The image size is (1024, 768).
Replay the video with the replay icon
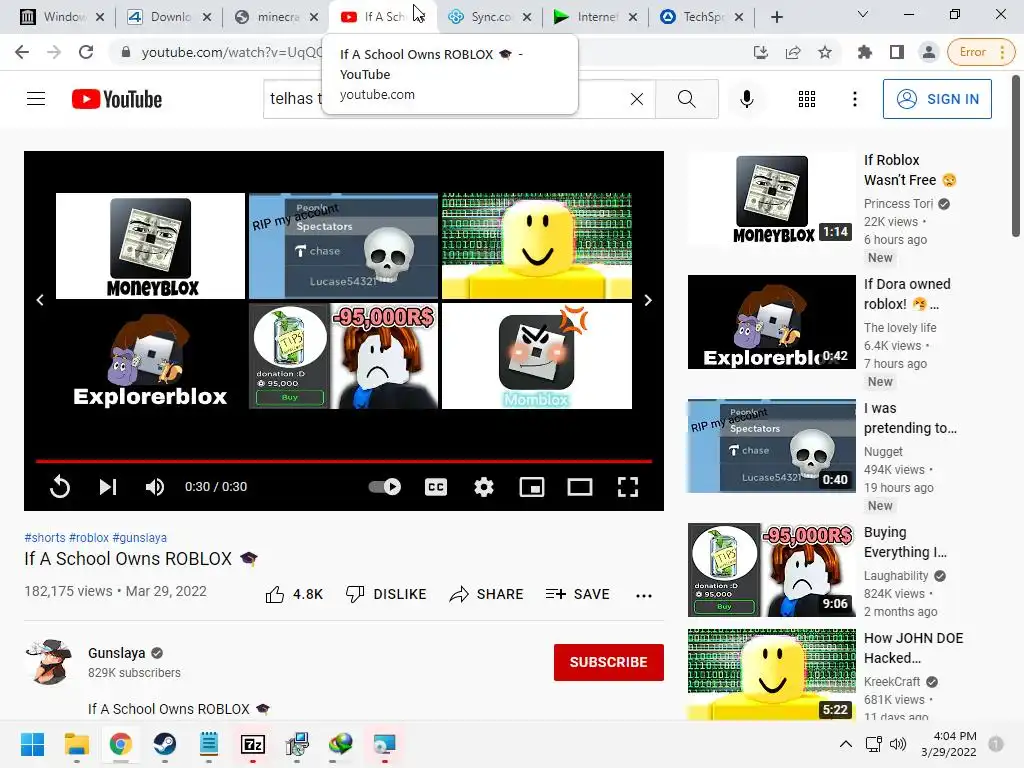(x=59, y=487)
